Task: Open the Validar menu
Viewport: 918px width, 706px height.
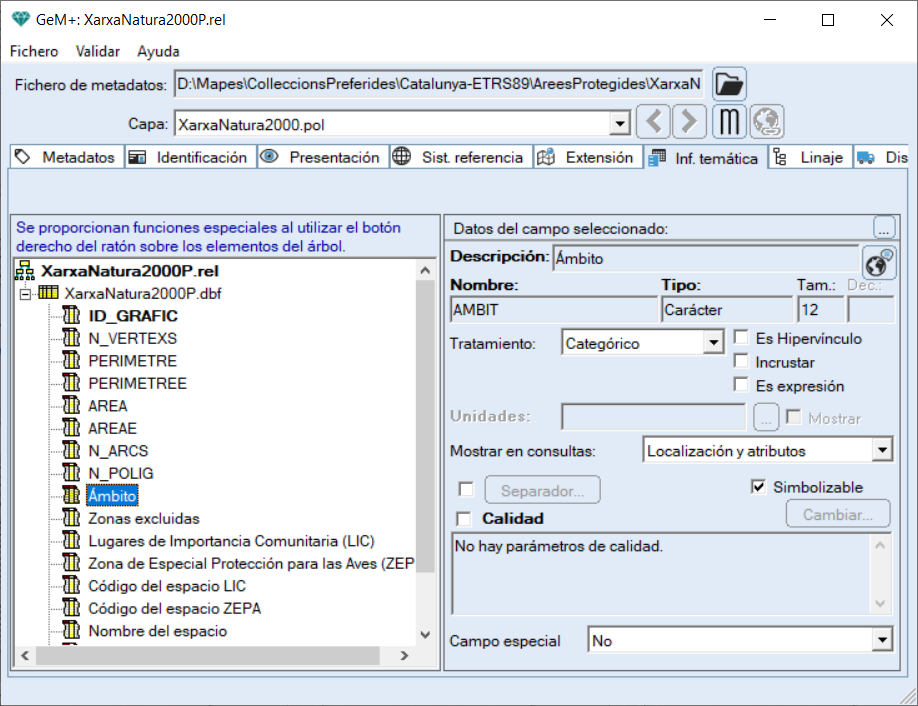Action: coord(97,51)
